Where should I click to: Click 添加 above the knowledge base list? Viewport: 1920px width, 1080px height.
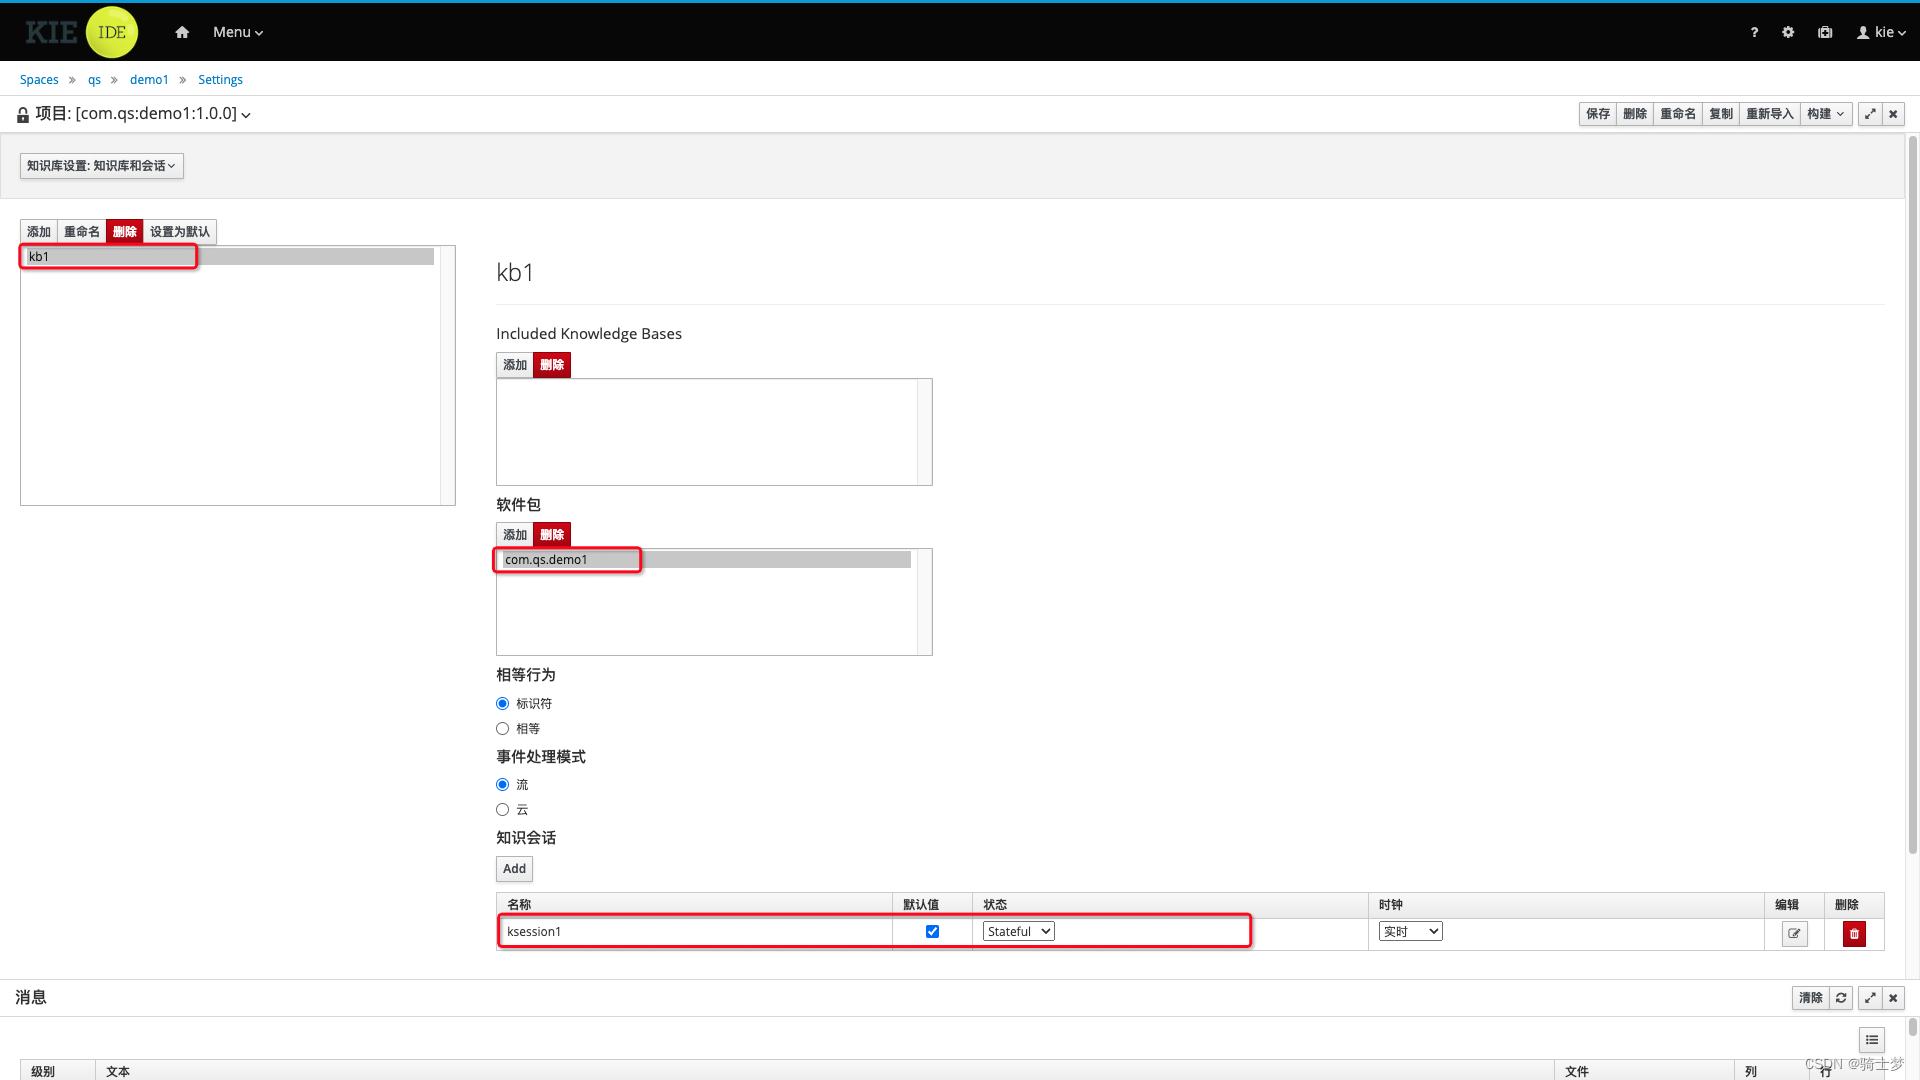point(39,232)
